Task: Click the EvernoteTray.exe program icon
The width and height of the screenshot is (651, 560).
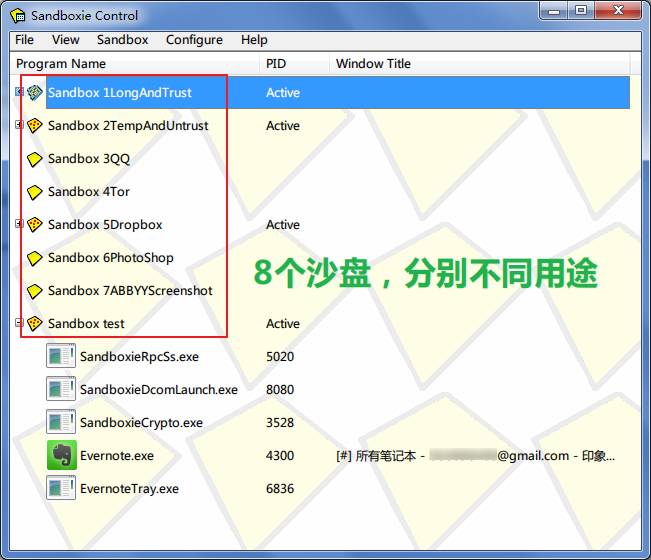Action: pos(61,488)
